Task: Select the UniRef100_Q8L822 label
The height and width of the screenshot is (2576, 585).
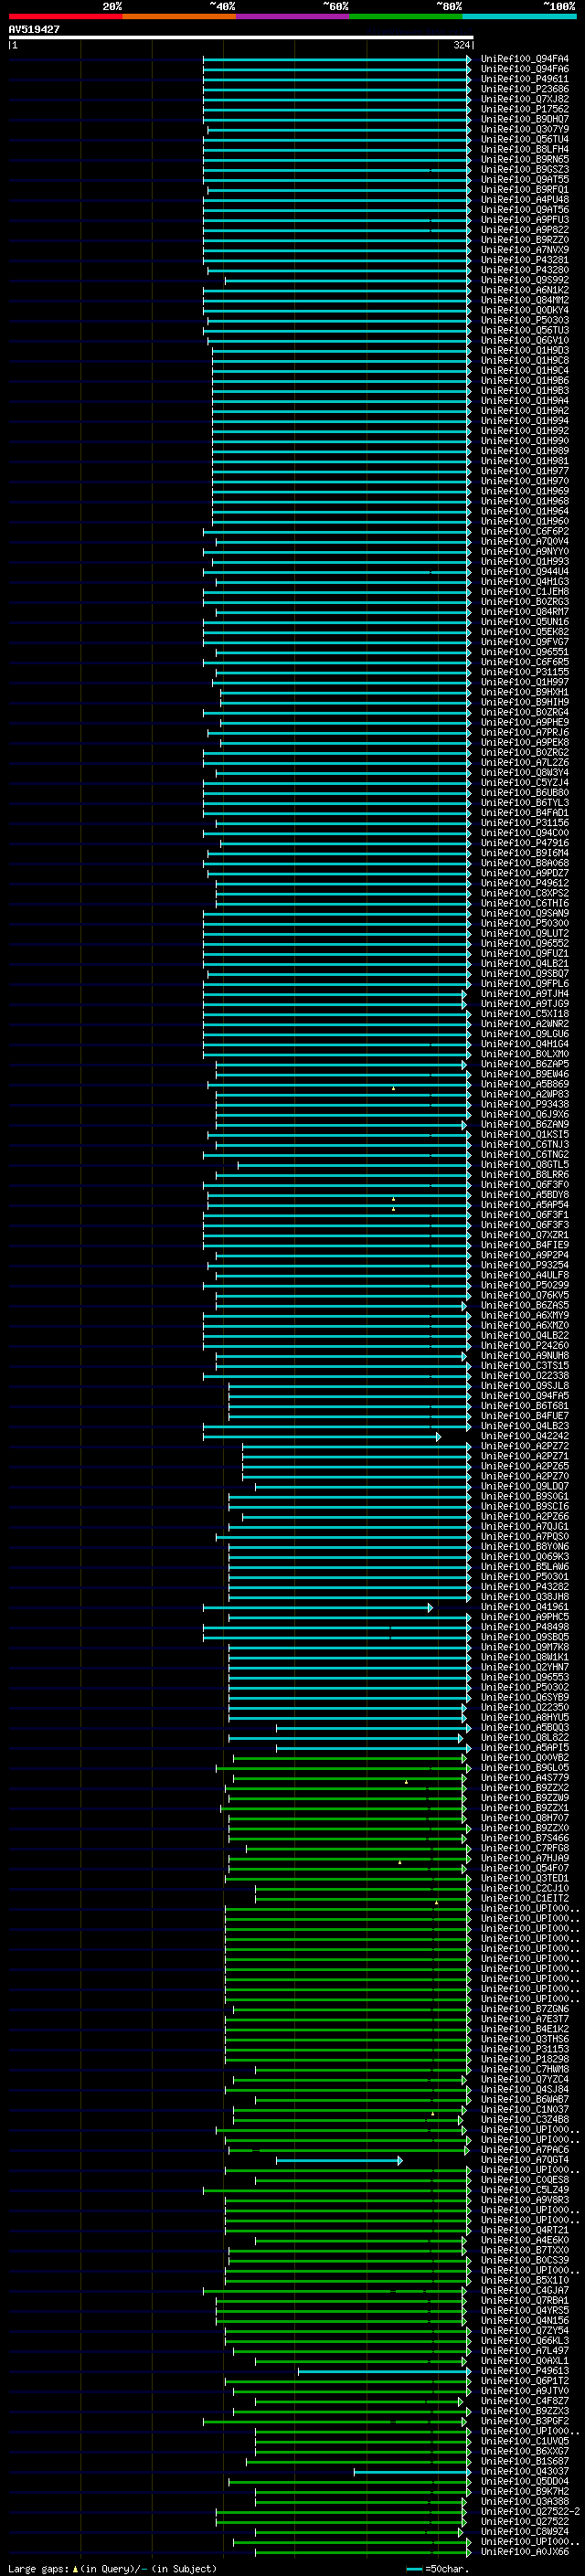Action: 525,1738
